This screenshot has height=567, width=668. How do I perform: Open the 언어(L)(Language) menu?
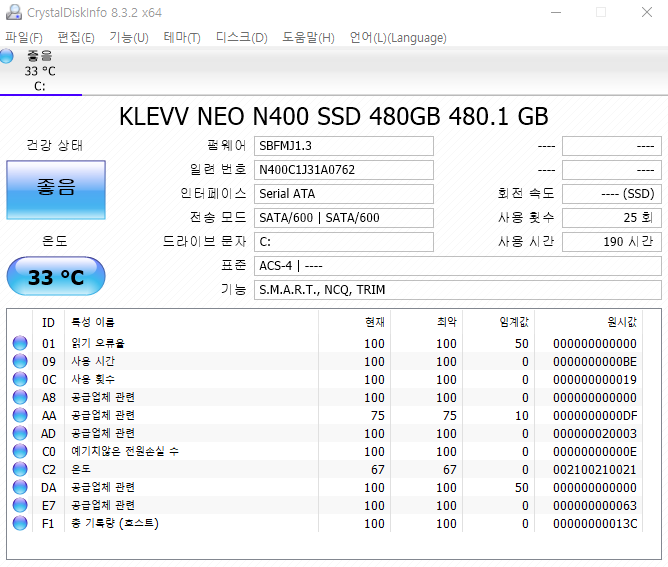tap(398, 37)
